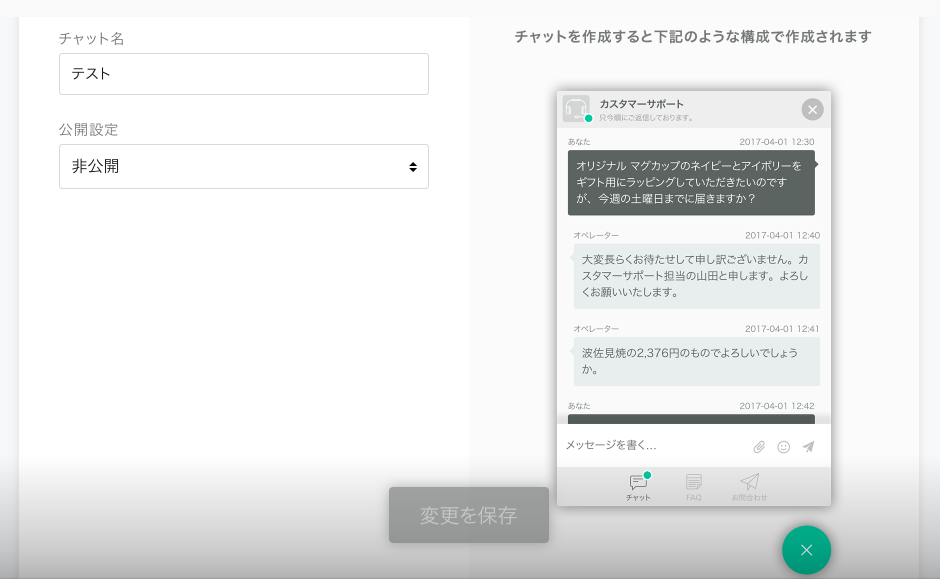Click the 2017-04-01 12:30 timestamp
The height and width of the screenshot is (579, 940).
[x=776, y=142]
